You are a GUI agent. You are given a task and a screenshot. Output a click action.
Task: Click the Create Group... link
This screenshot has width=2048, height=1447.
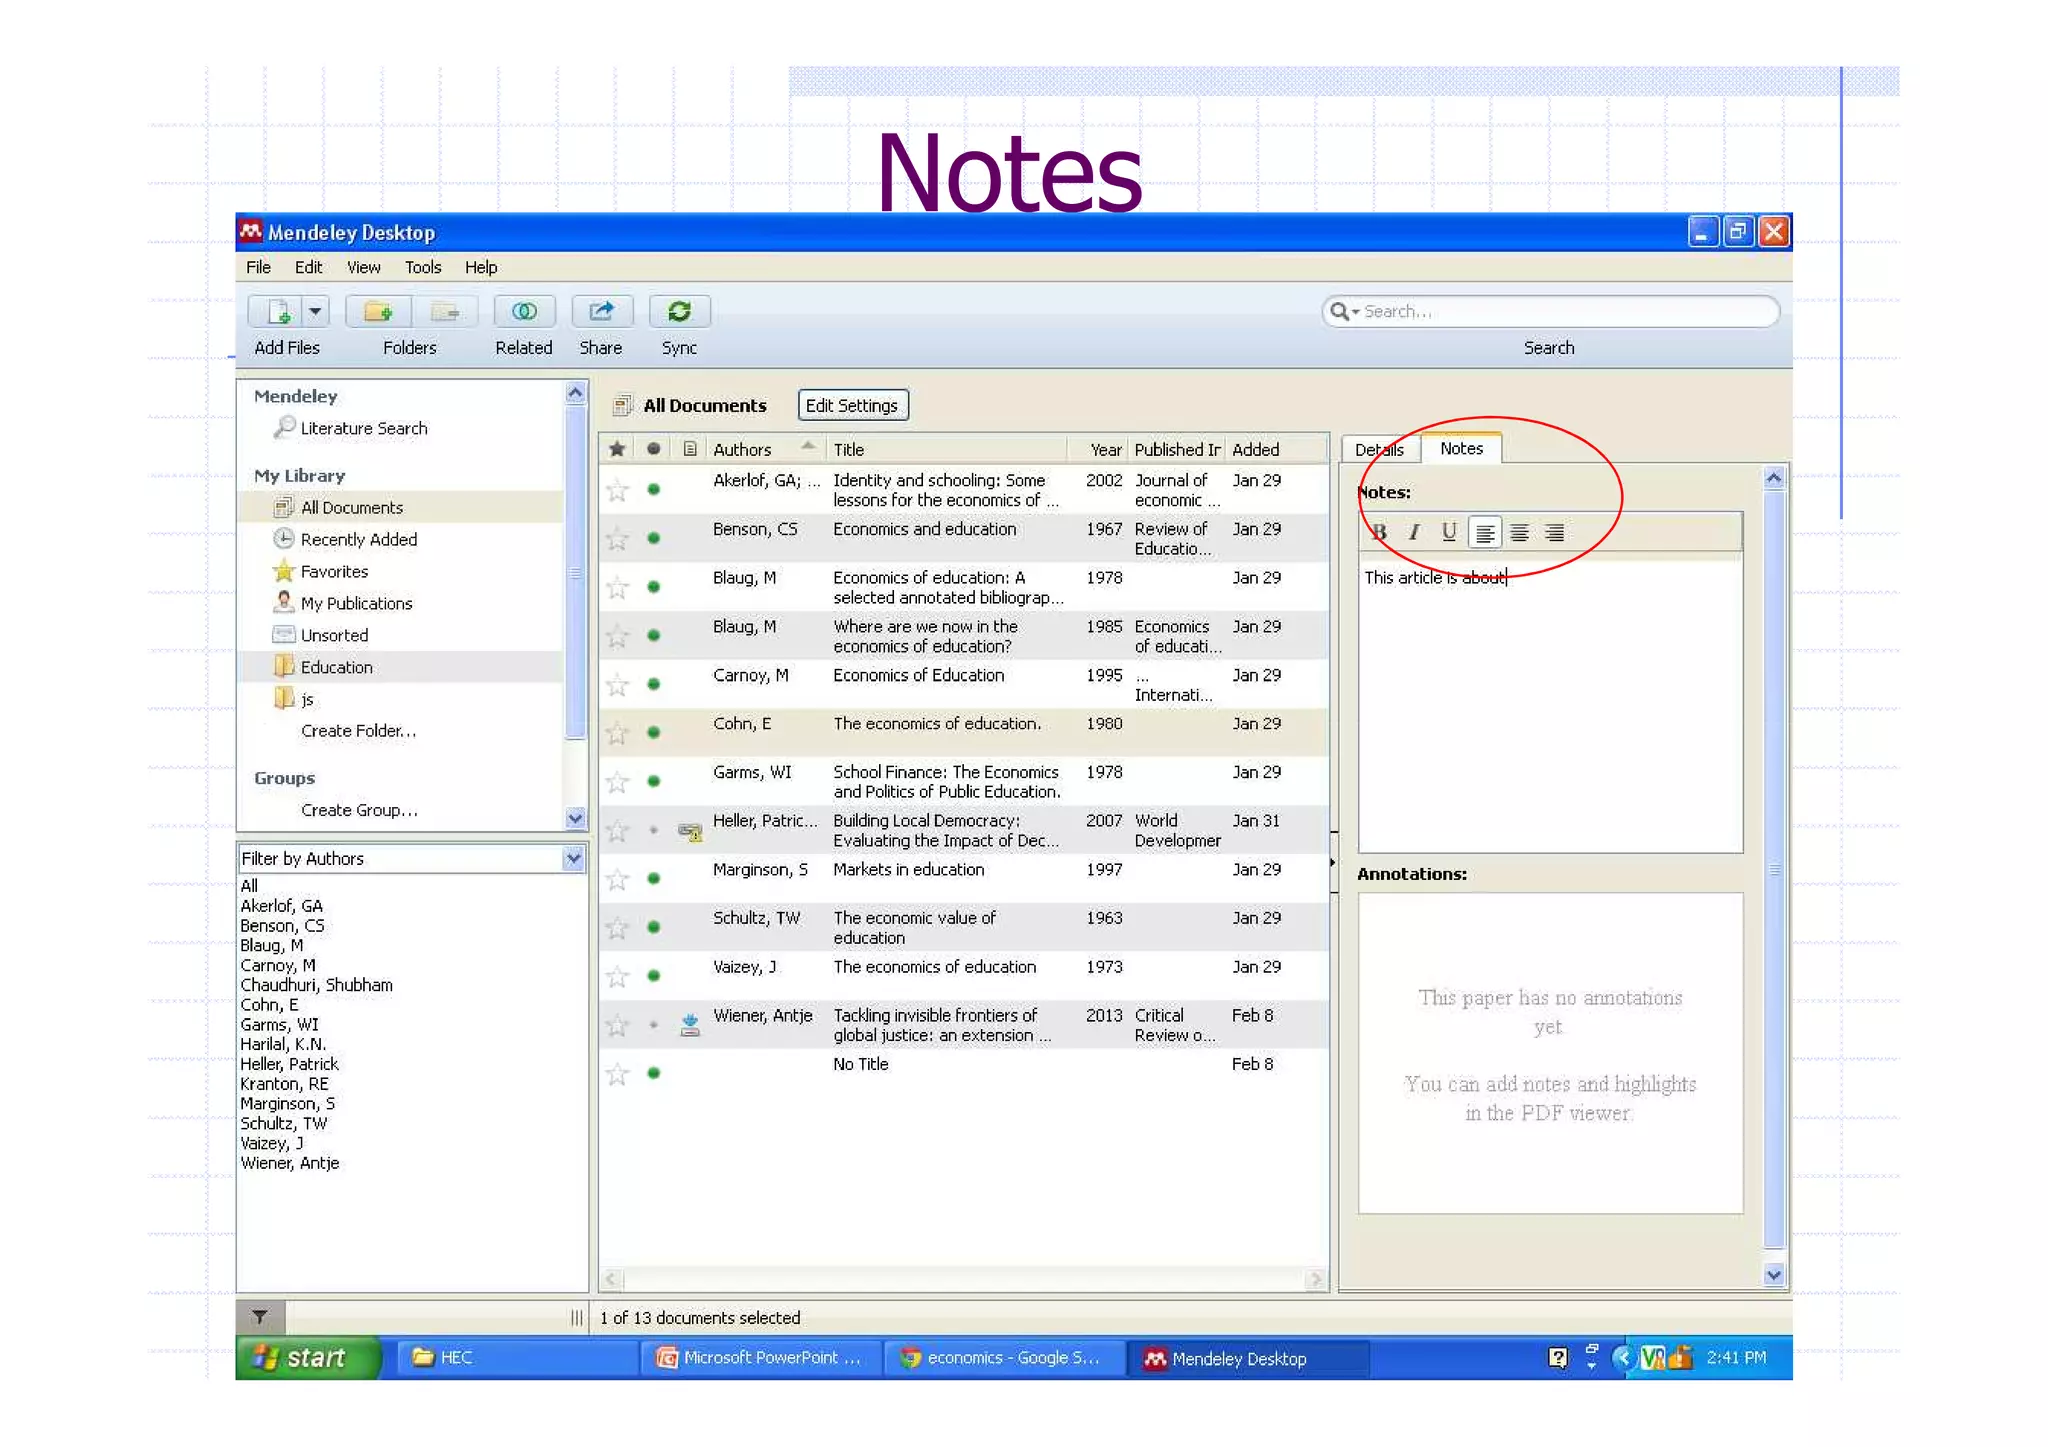pos(359,811)
